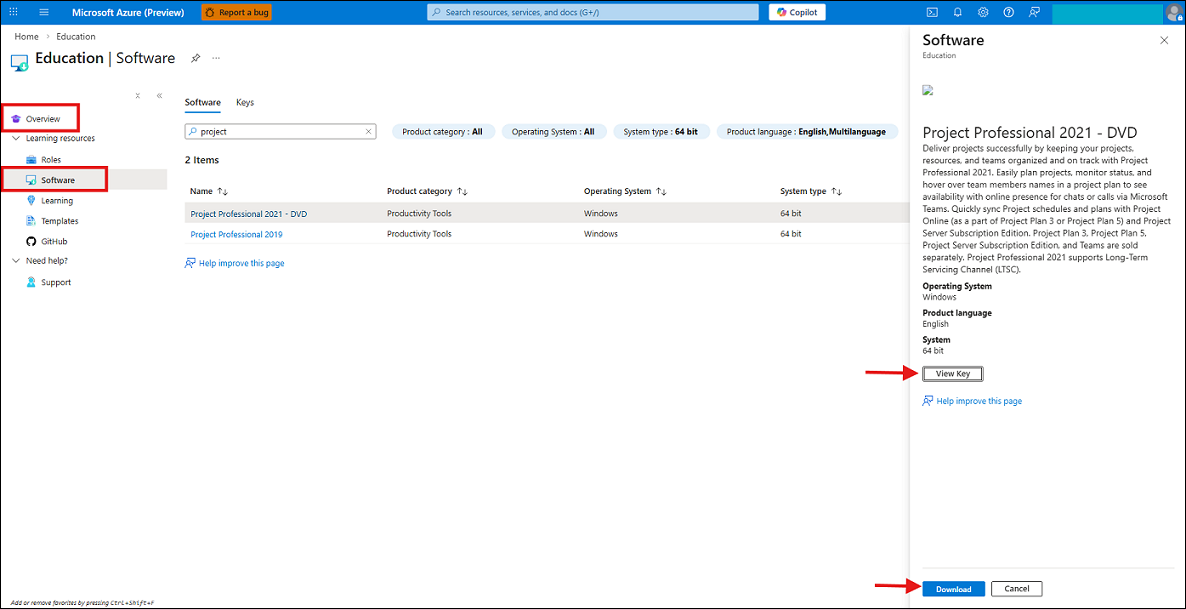This screenshot has width=1186, height=610.
Task: Go to Education breadcrumb
Action: 76,36
